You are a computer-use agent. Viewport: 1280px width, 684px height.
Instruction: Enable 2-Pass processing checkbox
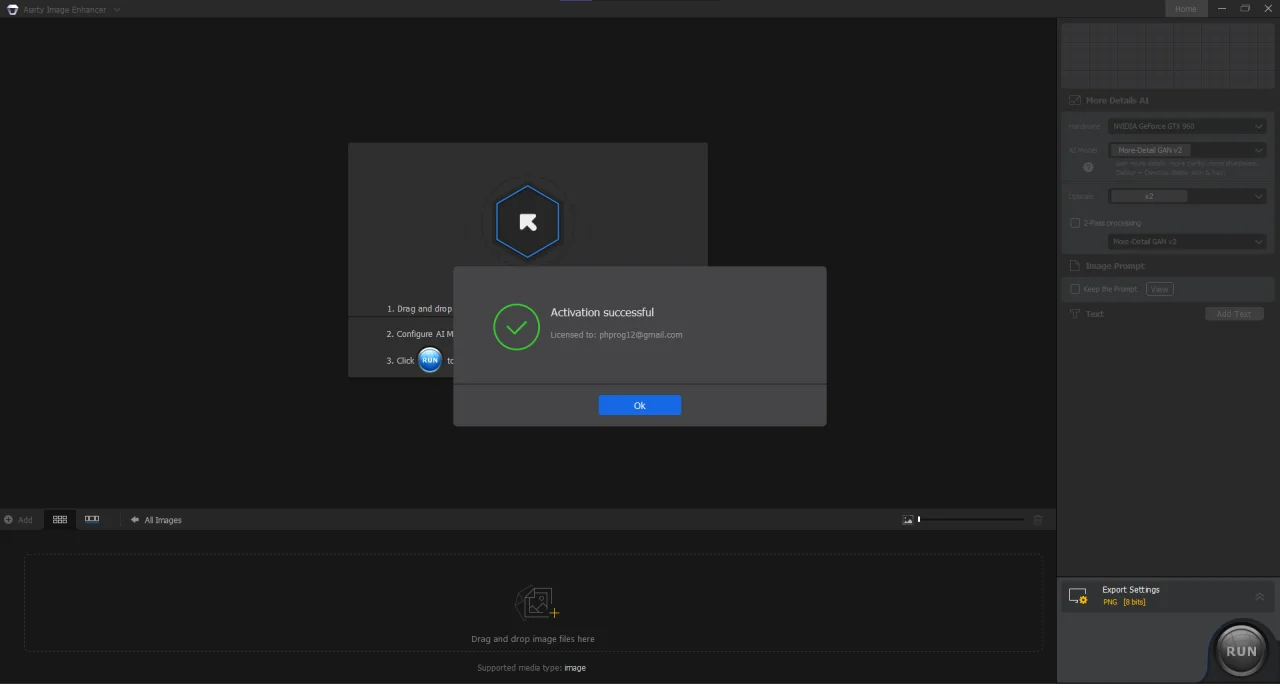point(1075,223)
